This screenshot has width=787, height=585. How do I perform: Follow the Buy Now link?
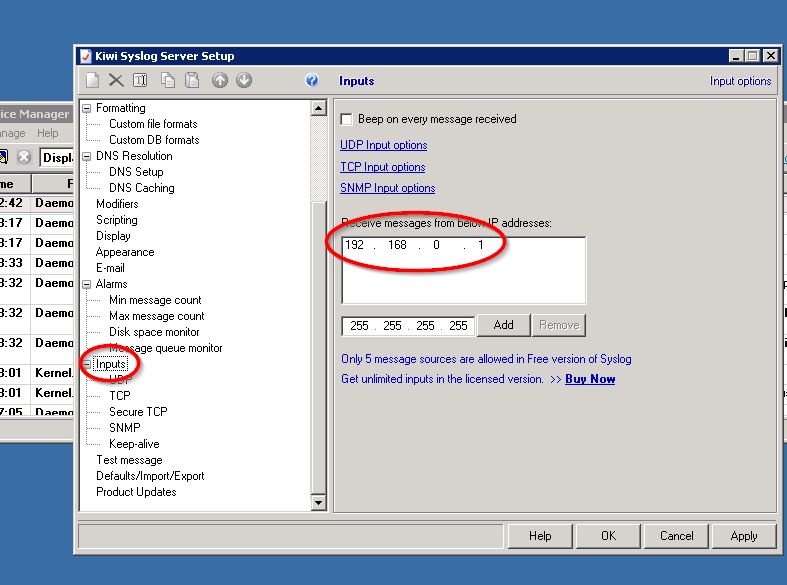590,379
